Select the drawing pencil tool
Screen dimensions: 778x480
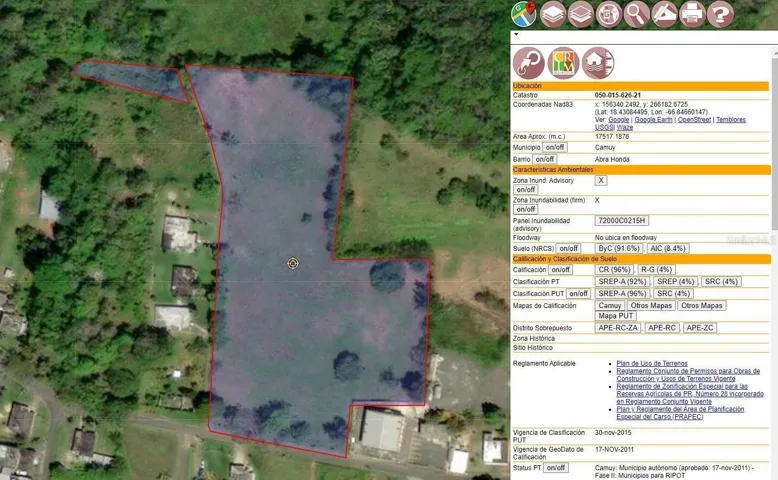tap(664, 14)
